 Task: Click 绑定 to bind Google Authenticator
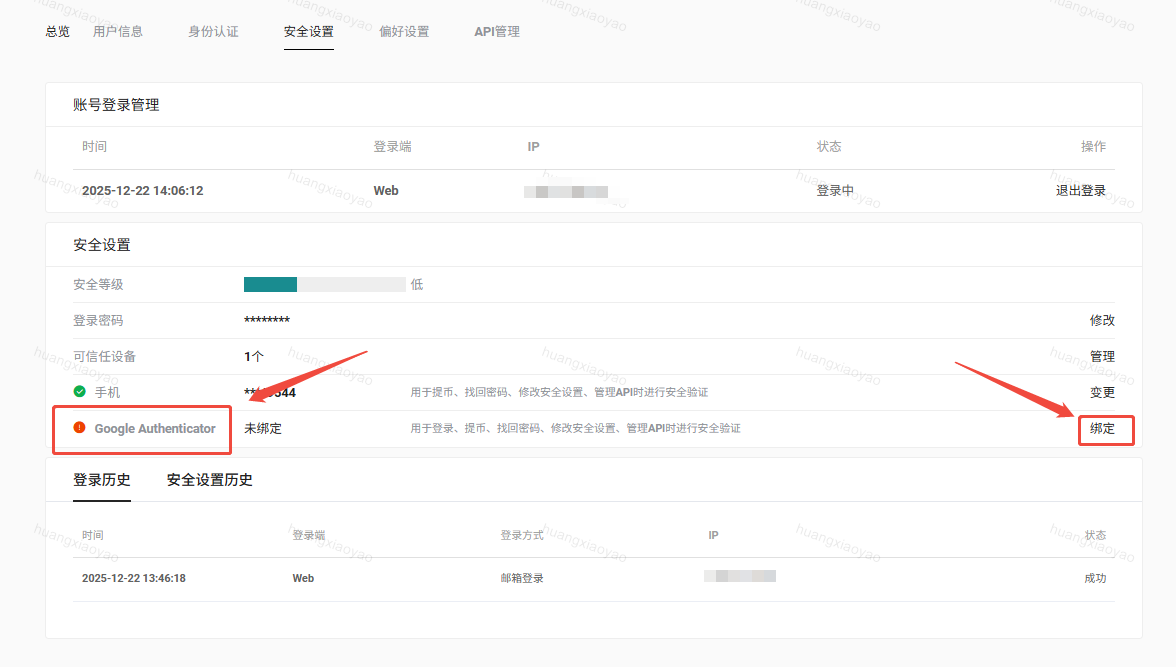point(1102,429)
